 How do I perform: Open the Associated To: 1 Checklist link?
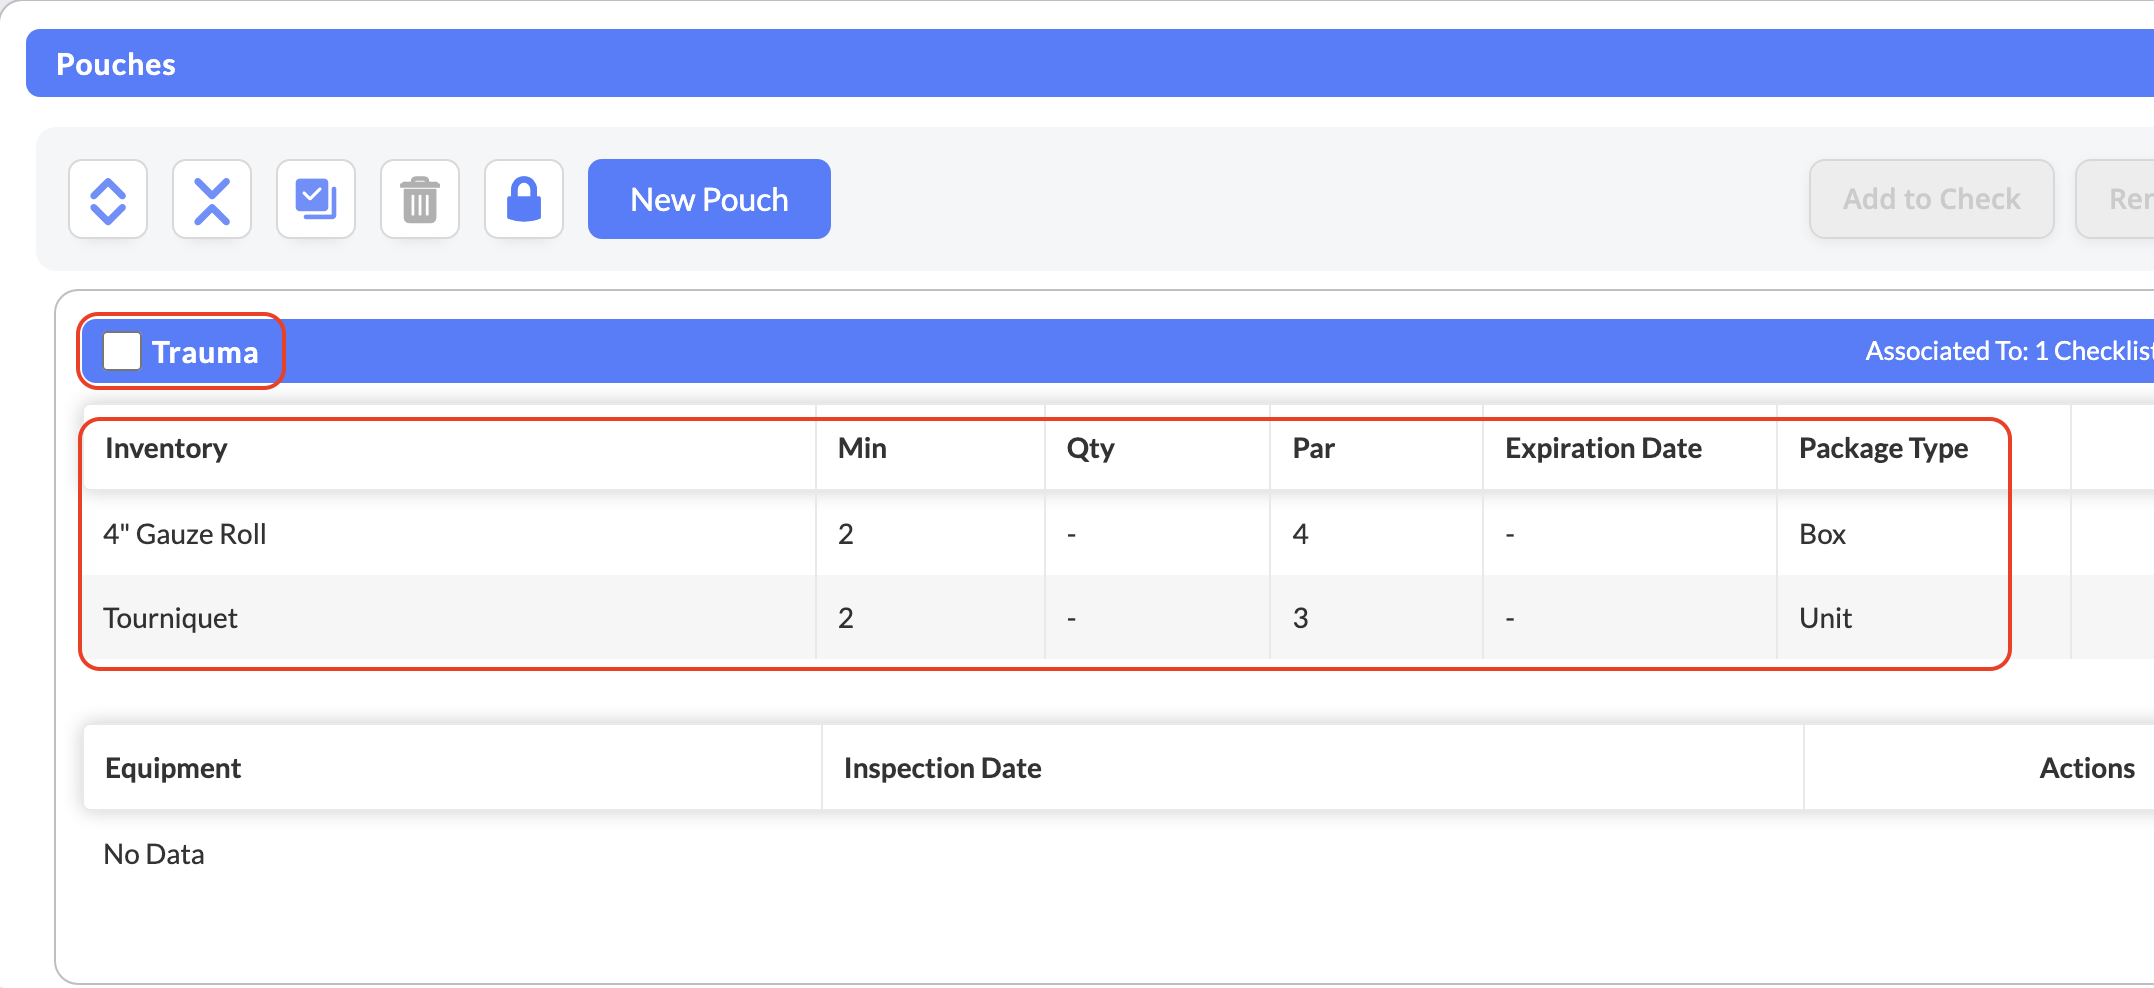2009,351
